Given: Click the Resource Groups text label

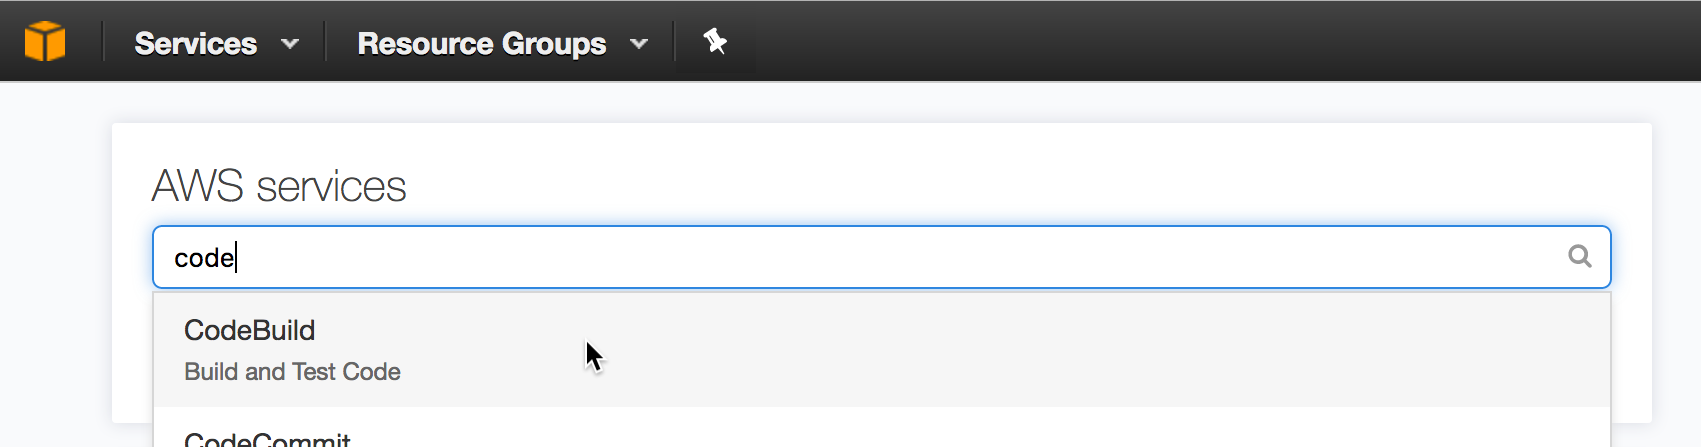Looking at the screenshot, I should tap(482, 43).
